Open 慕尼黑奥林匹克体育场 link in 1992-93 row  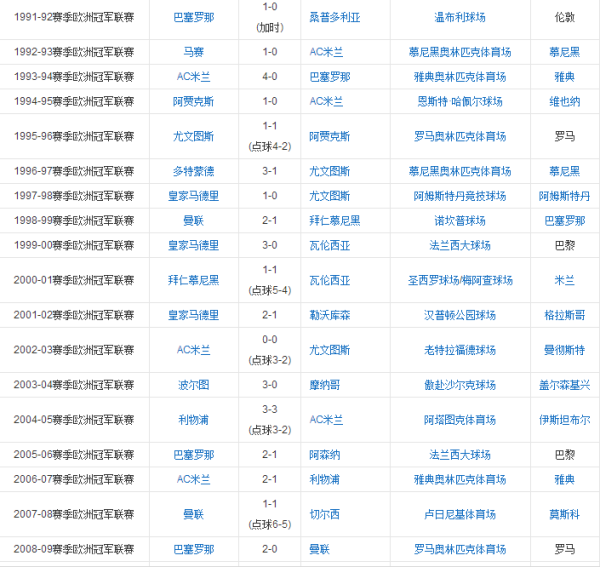460,52
